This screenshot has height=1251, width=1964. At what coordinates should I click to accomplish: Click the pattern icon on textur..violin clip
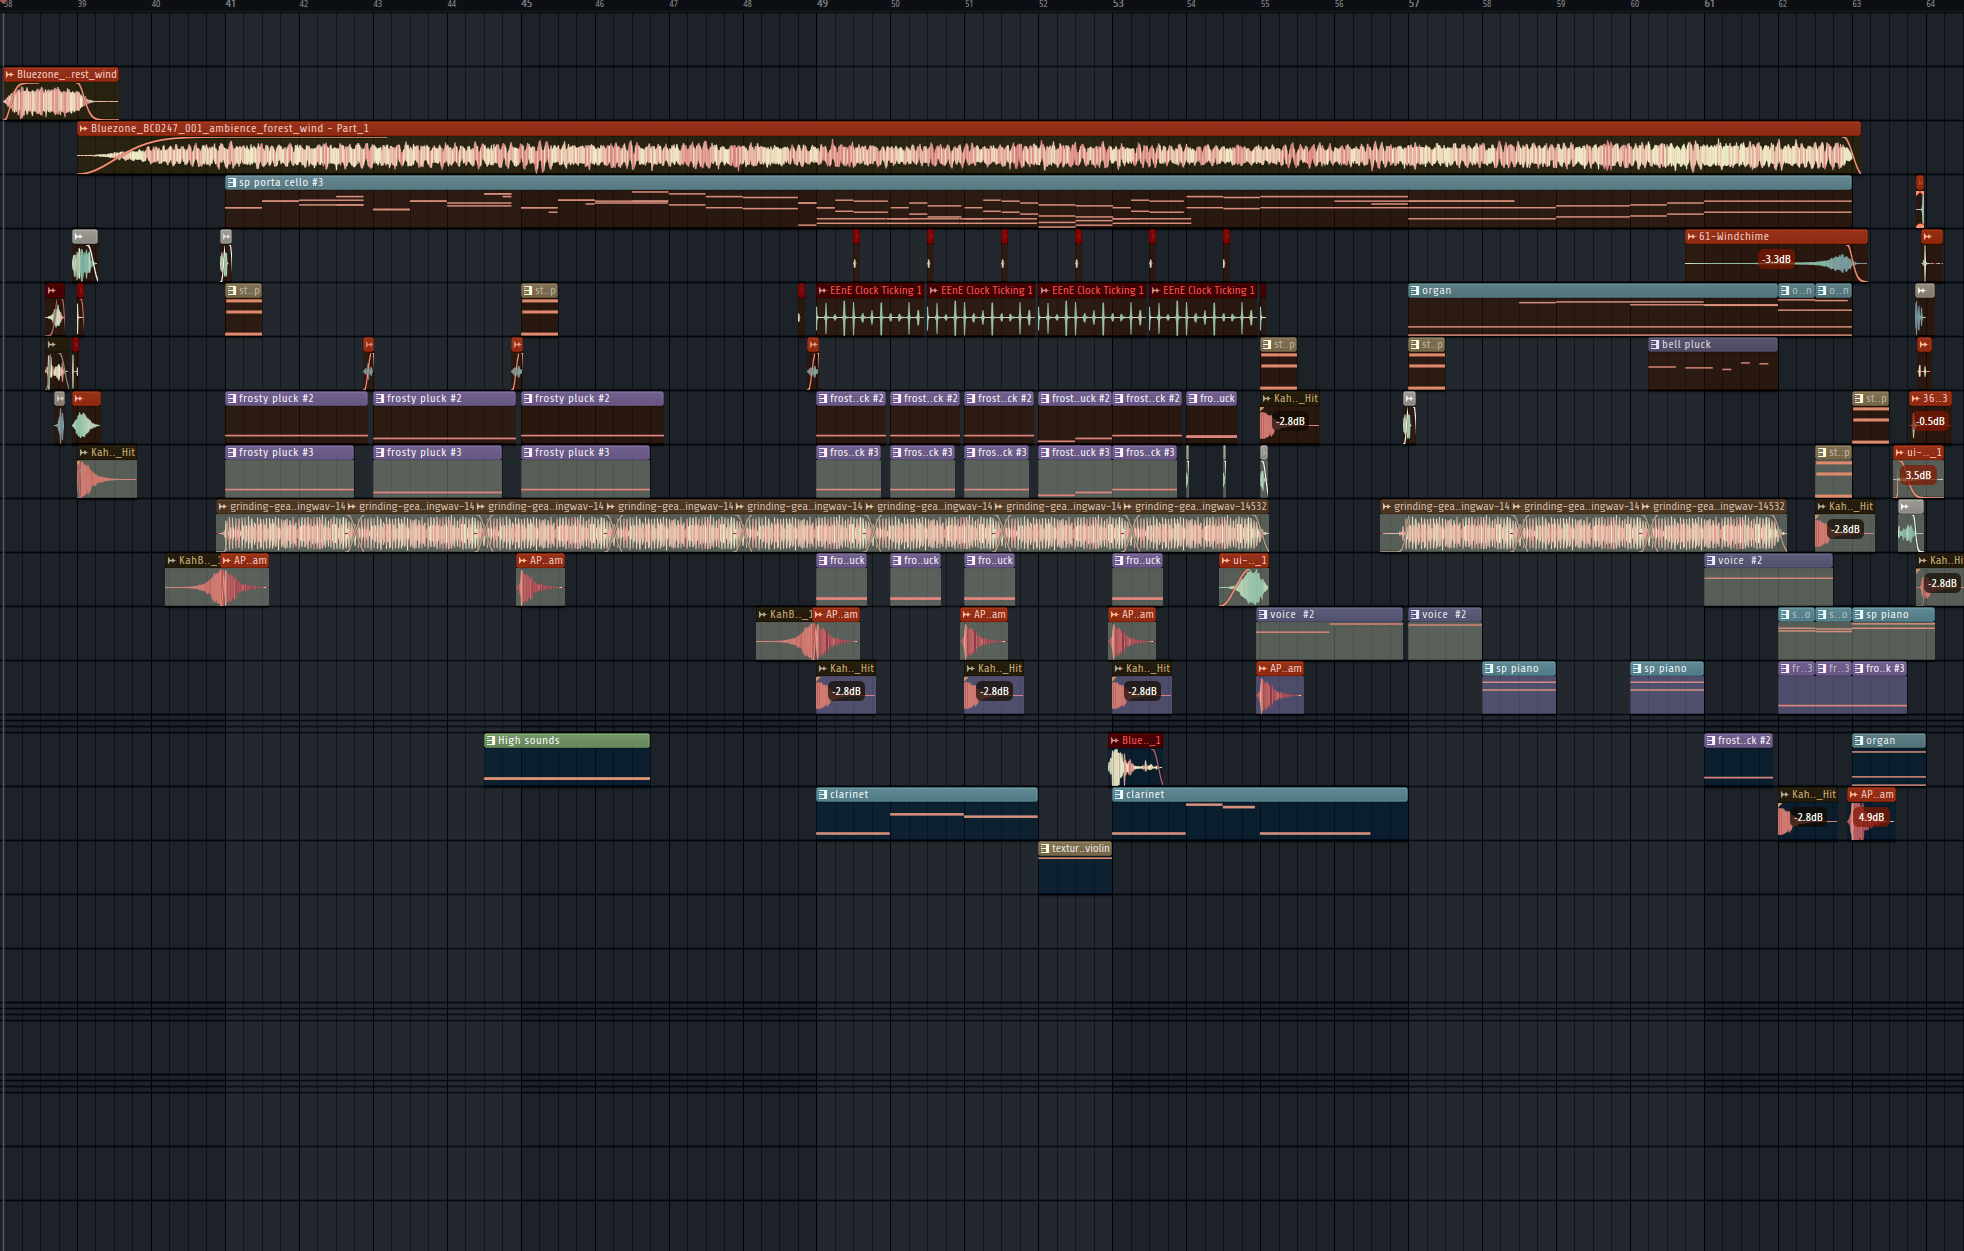click(x=1045, y=849)
